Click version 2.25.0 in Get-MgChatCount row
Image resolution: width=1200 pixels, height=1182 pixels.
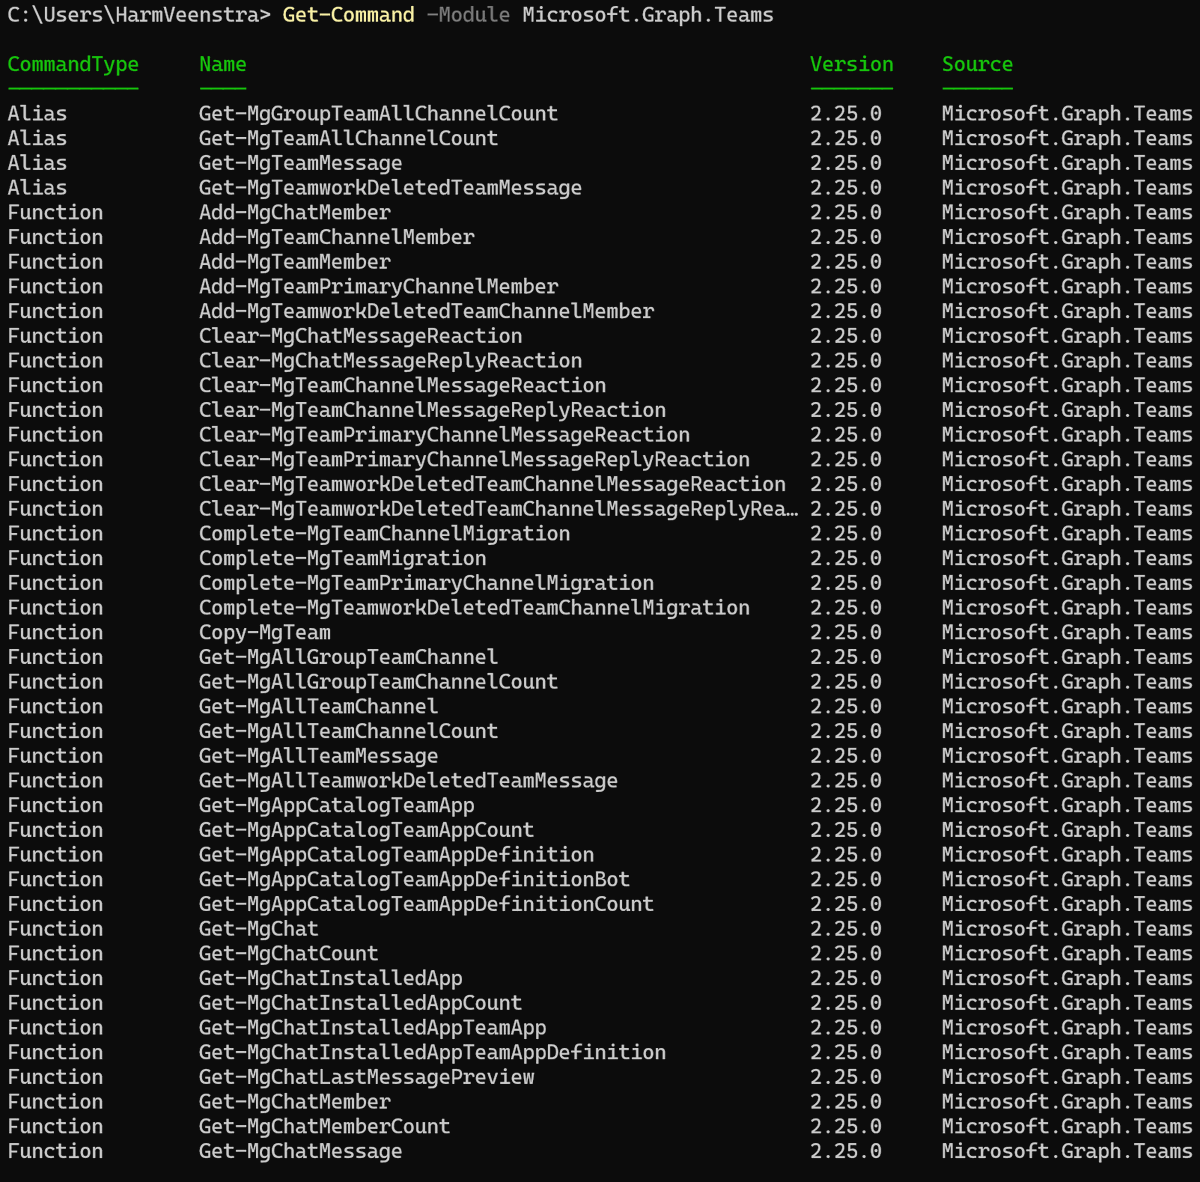coord(846,953)
